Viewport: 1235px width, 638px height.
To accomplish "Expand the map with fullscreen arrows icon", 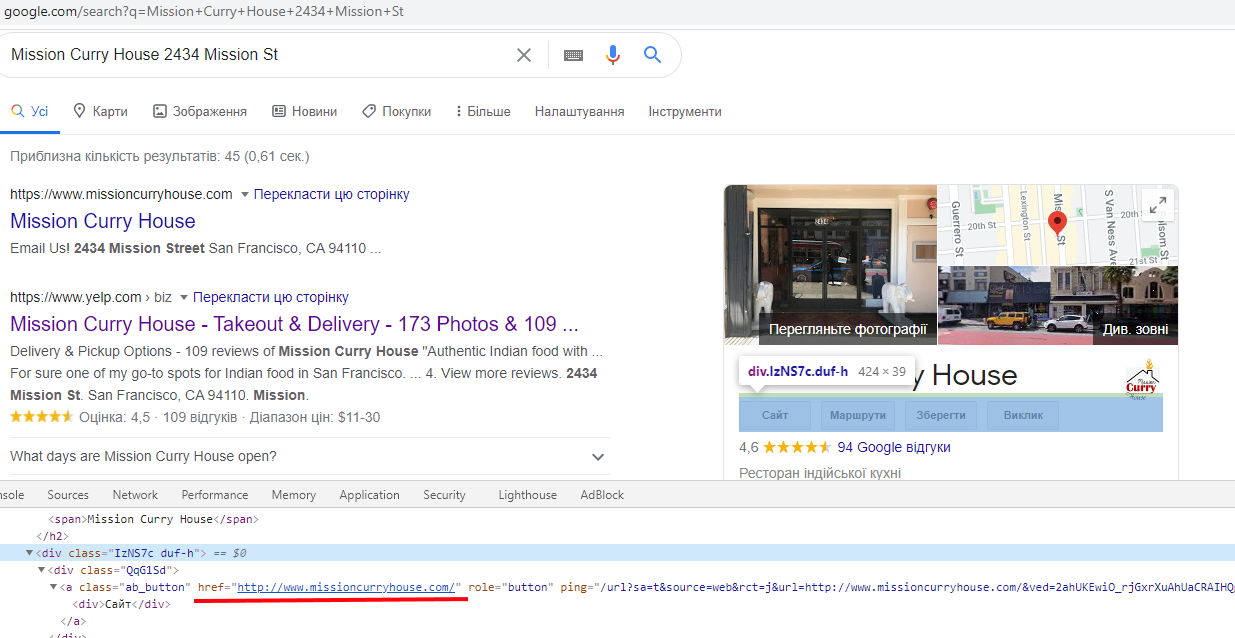I will click(x=1157, y=205).
